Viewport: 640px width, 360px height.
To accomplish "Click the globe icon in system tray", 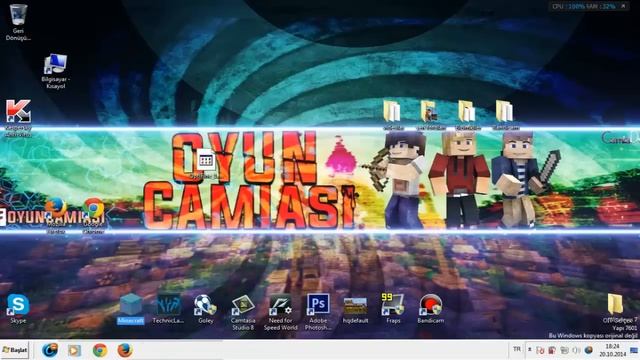I will (x=588, y=350).
